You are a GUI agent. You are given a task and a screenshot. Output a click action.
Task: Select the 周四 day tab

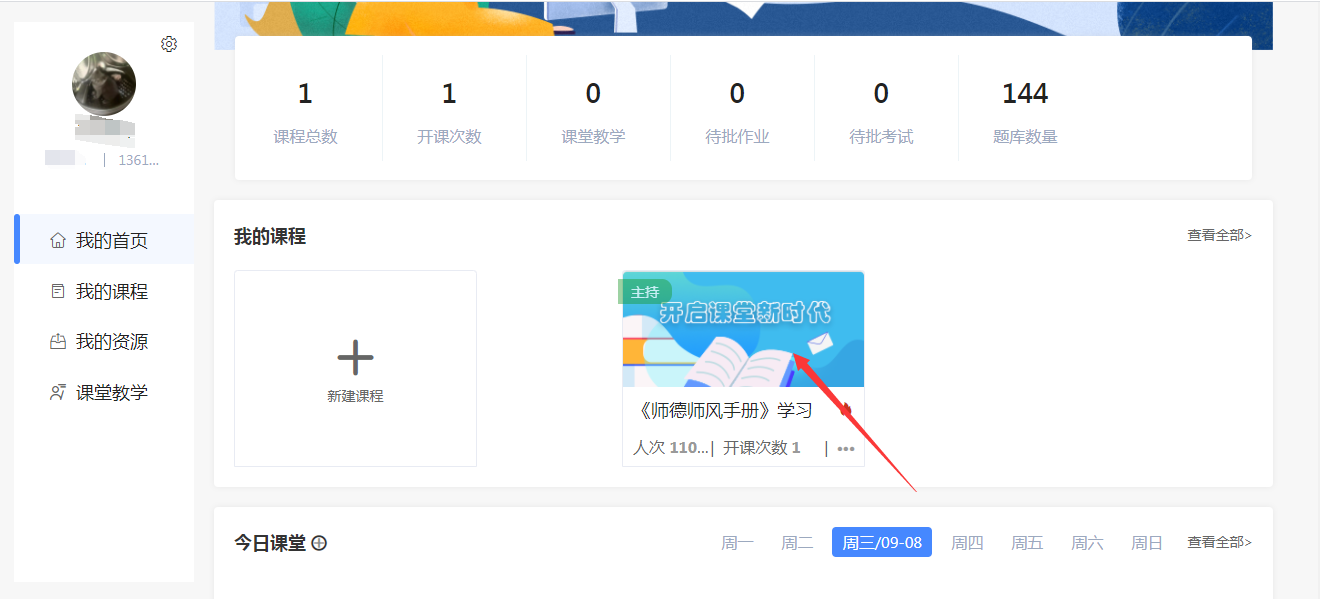[x=967, y=543]
